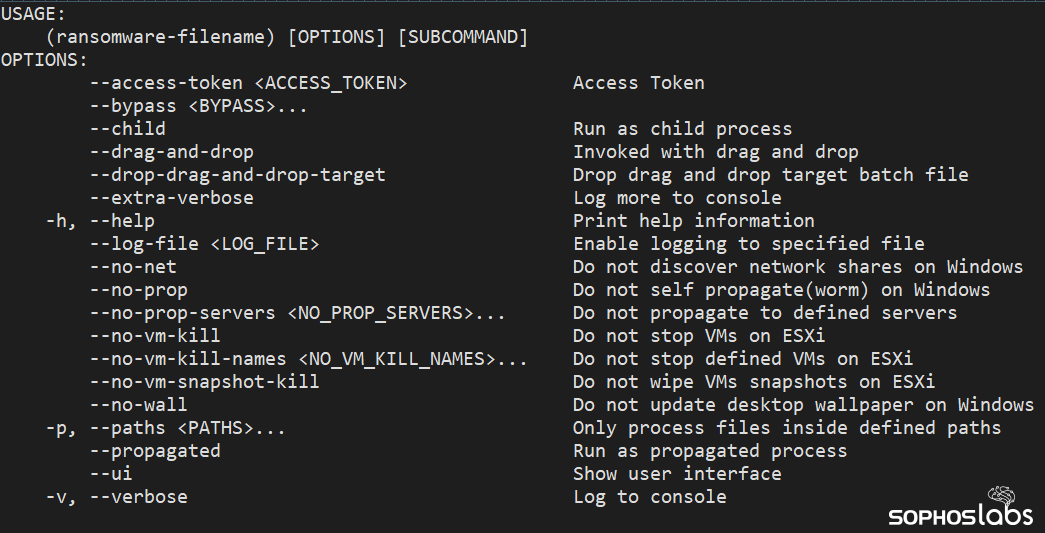
Task: Click the SophosLabs watermark text
Action: coord(953,516)
